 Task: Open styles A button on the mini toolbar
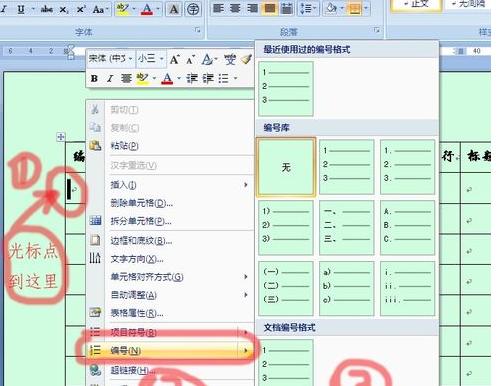(209, 60)
